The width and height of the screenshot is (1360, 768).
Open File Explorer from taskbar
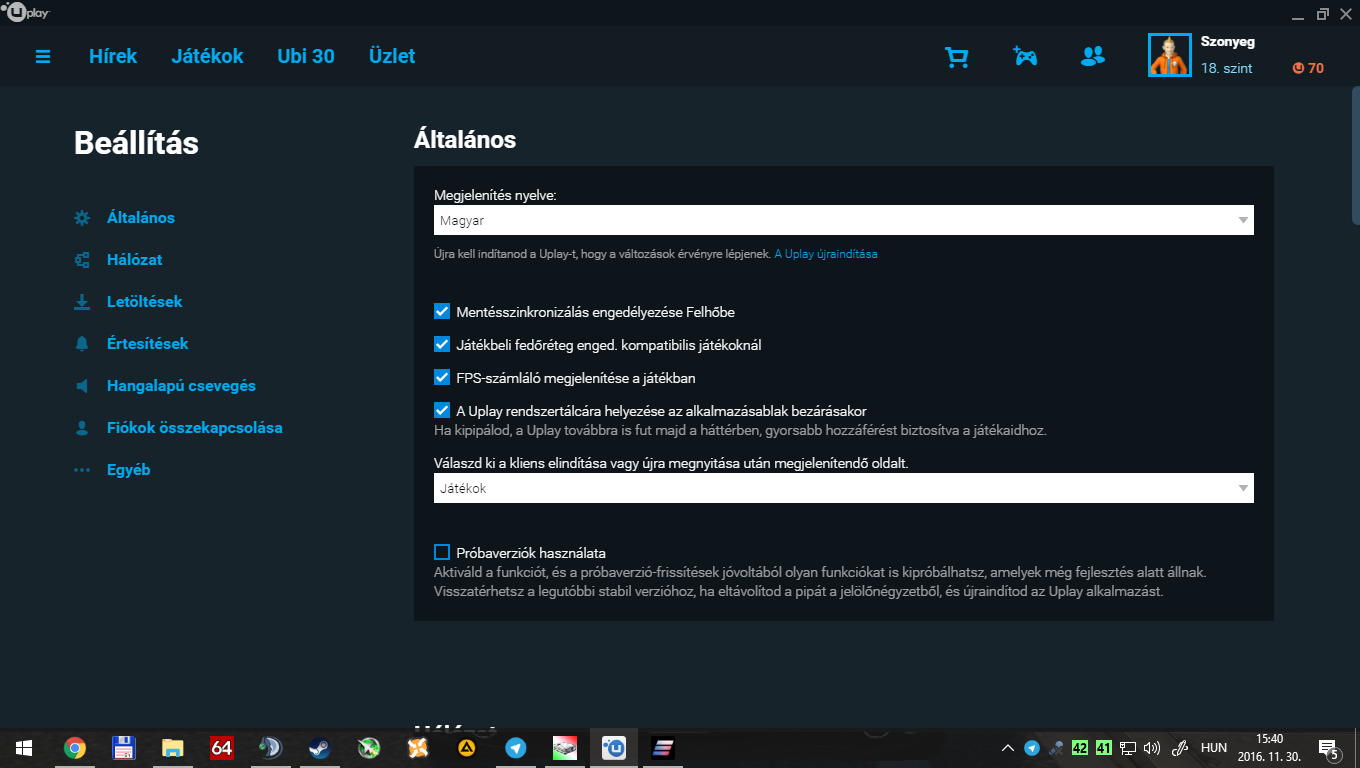pos(173,747)
